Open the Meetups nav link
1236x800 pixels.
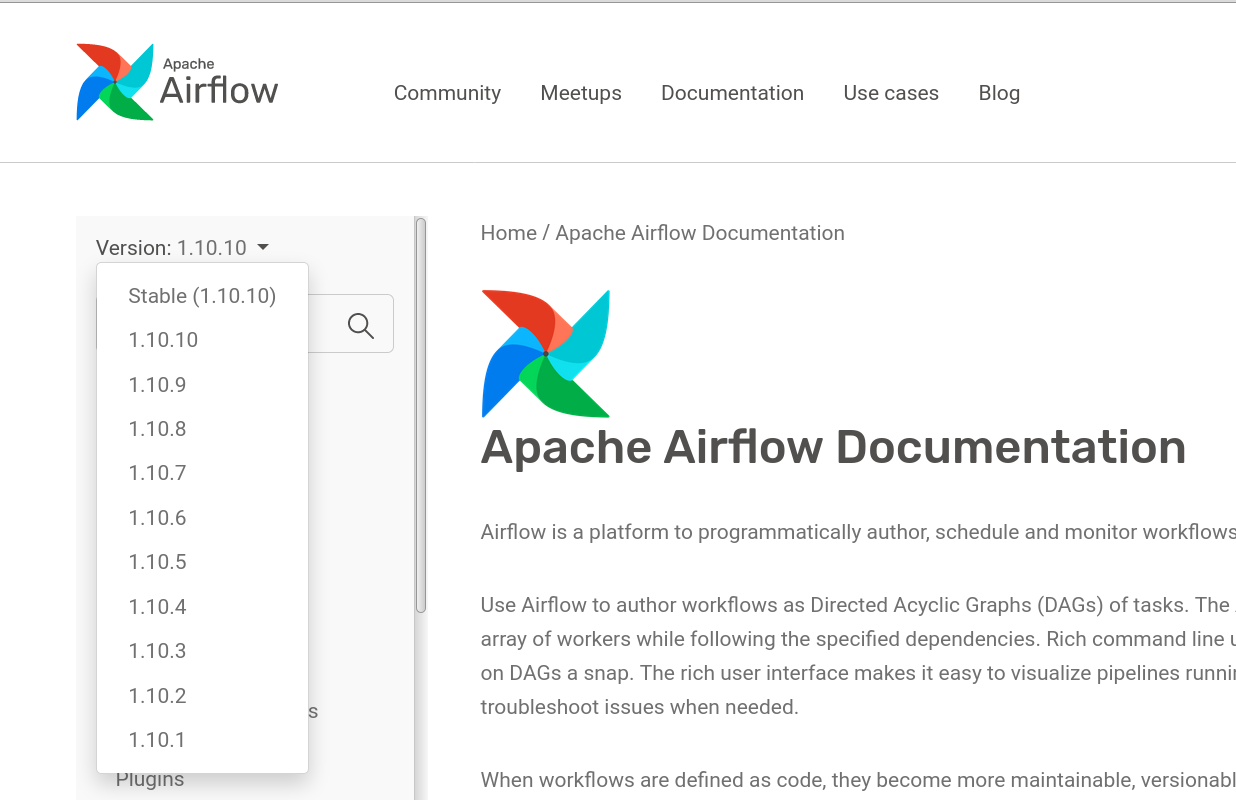tap(581, 93)
